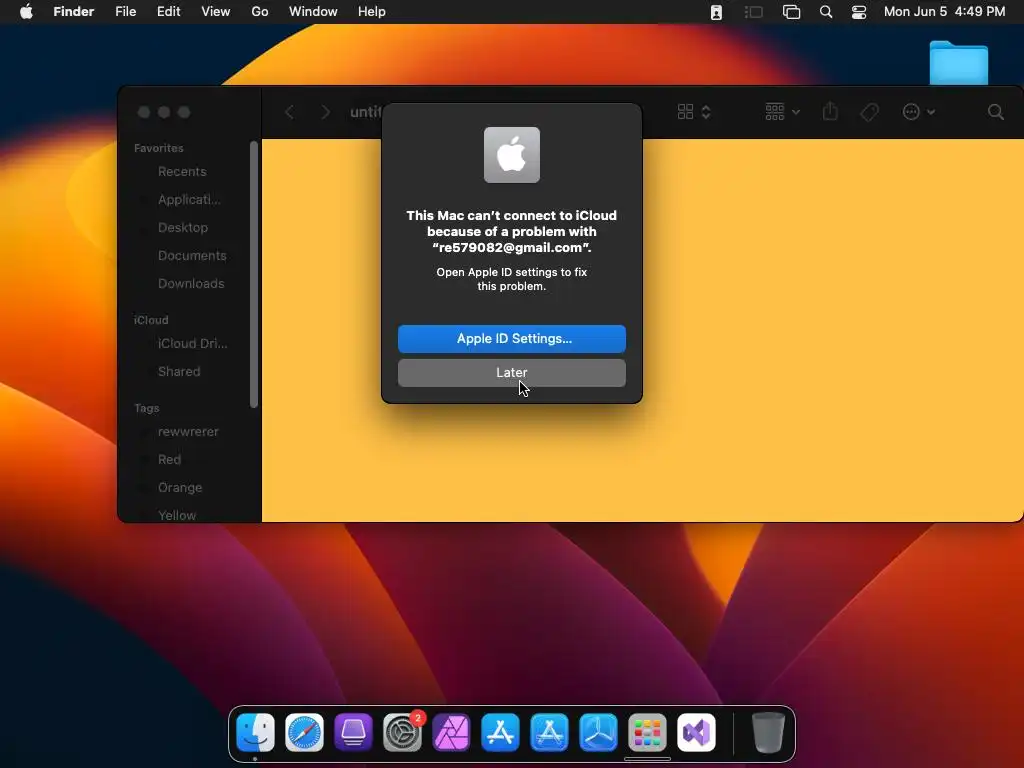Image resolution: width=1024 pixels, height=768 pixels.
Task: Open the Help menu
Action: click(372, 12)
